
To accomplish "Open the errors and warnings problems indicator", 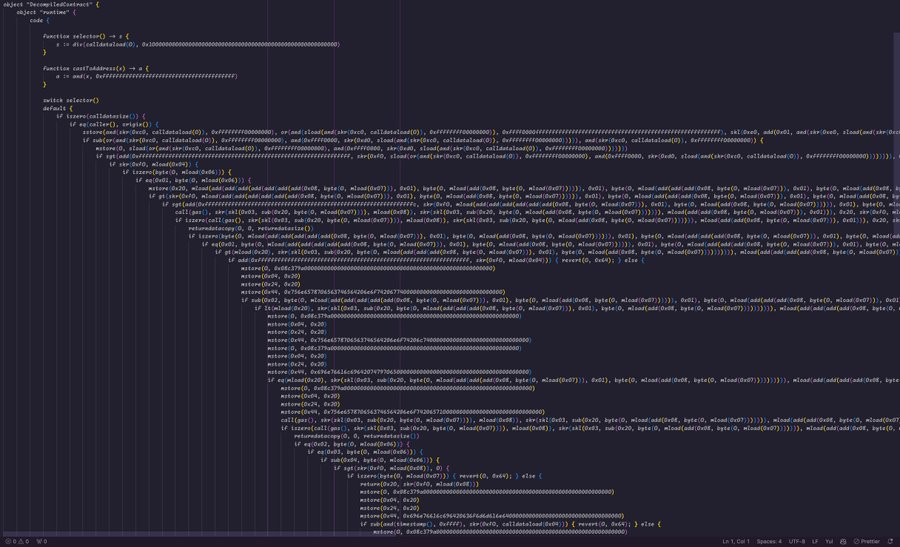I will pyautogui.click(x=17, y=541).
